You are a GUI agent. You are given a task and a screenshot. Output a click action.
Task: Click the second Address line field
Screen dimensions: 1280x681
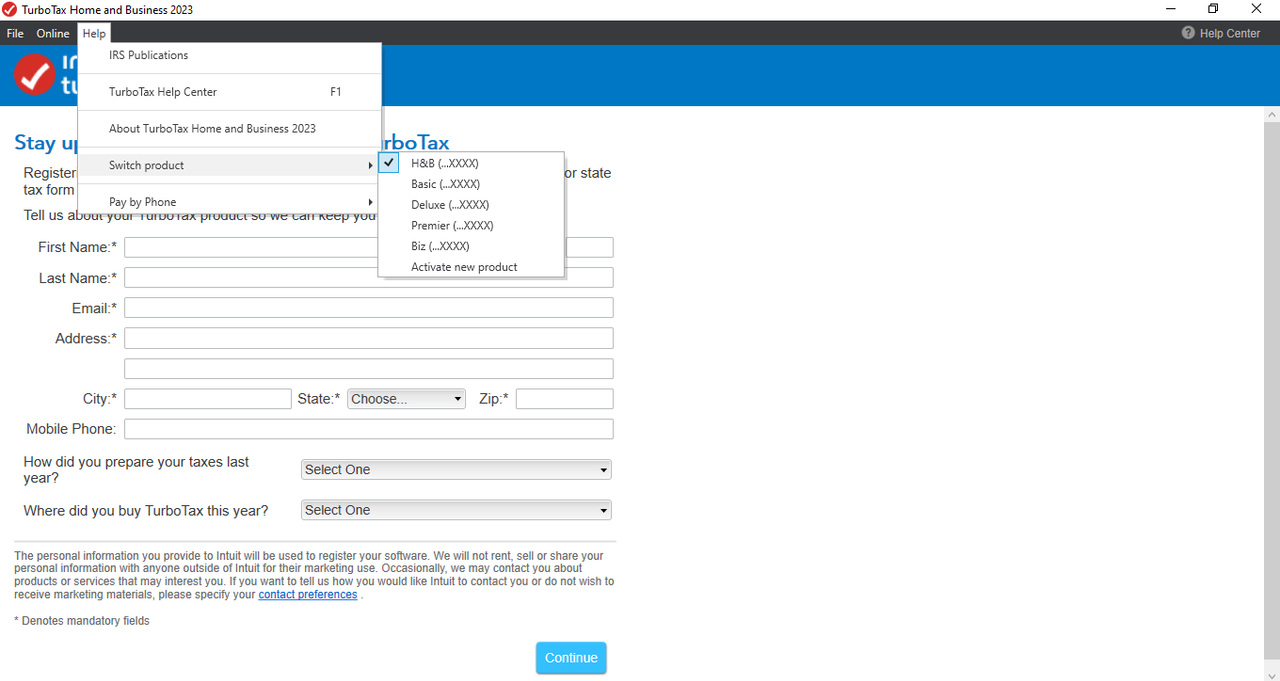point(369,369)
